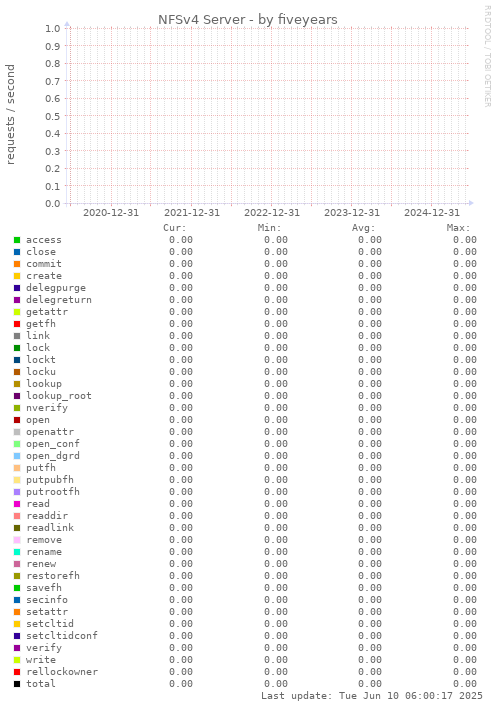
Task: Click the lookup_root legend label
Action: tap(59, 396)
